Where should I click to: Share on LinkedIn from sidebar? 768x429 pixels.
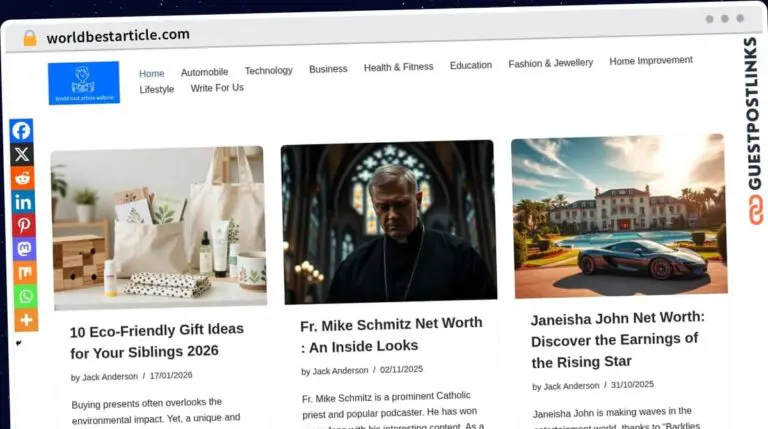pyautogui.click(x=22, y=202)
